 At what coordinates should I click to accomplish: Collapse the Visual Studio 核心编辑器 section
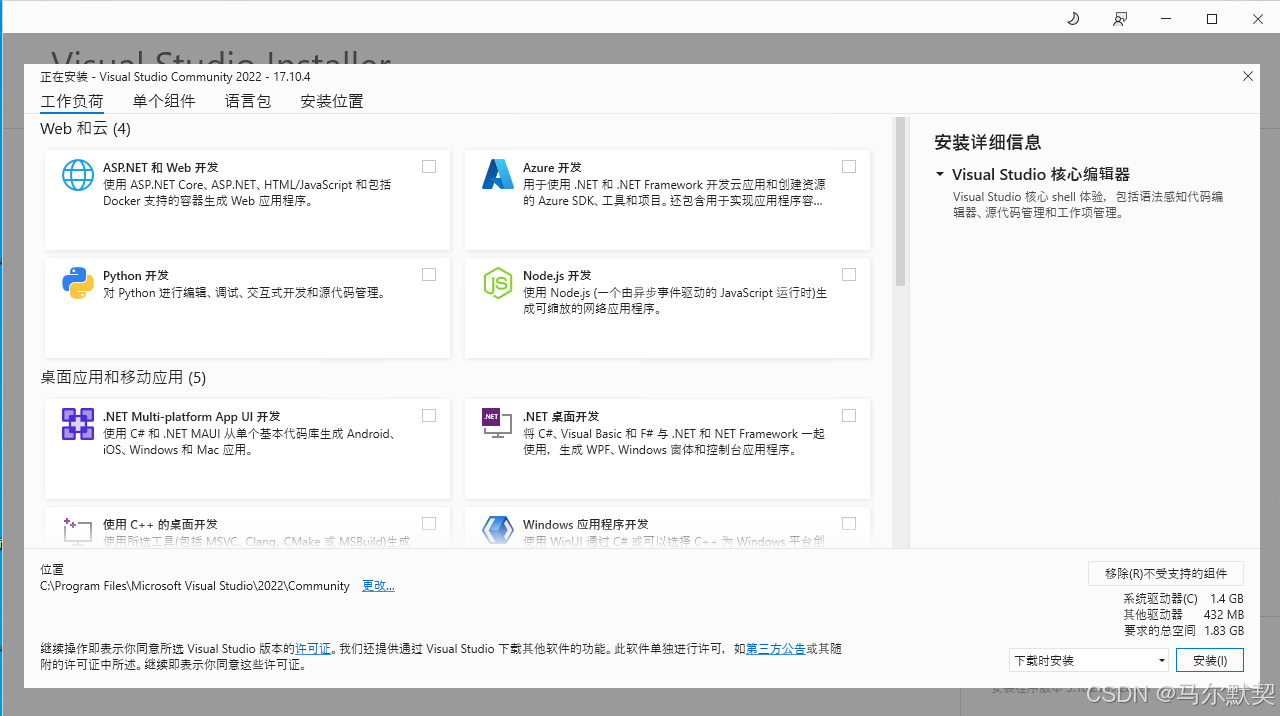coord(940,175)
